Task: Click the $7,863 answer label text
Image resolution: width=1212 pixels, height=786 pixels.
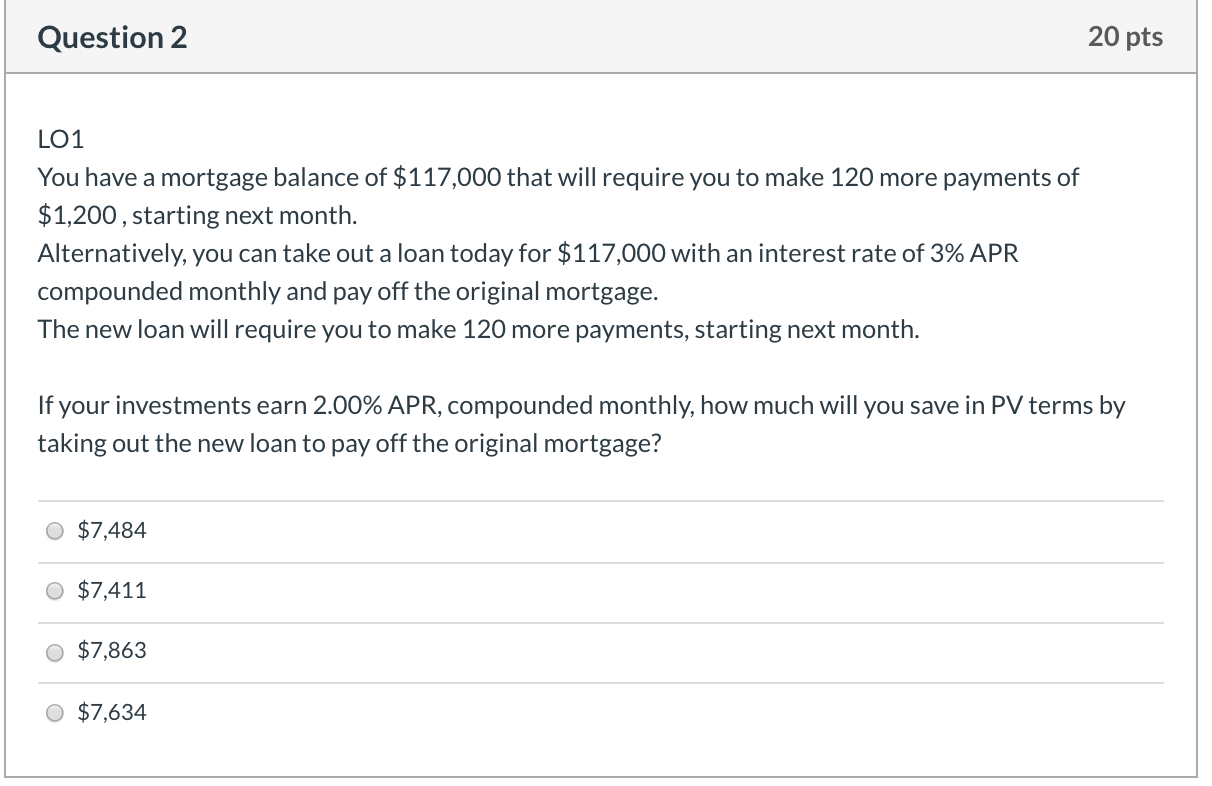Action: [x=110, y=652]
